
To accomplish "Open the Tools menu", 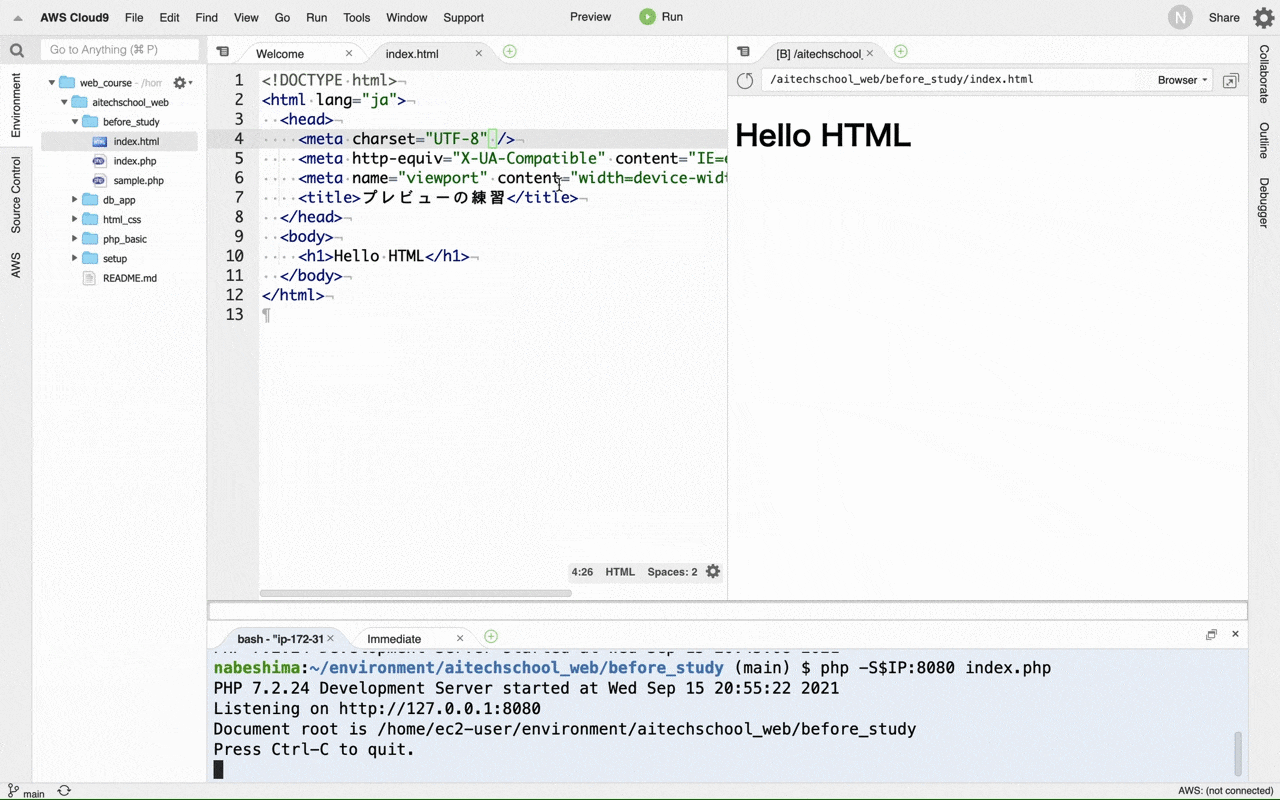I will coord(356,18).
